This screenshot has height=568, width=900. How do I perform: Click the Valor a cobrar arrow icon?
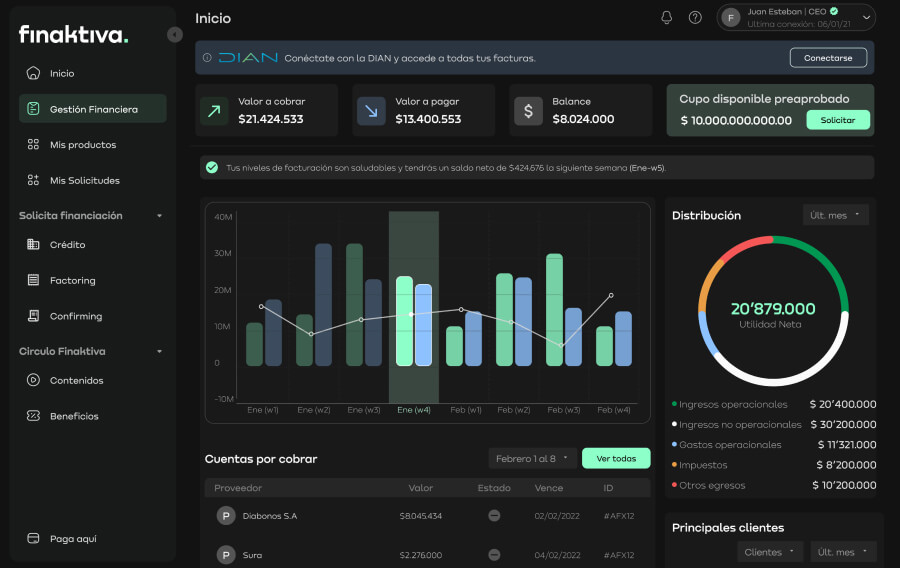coord(214,111)
